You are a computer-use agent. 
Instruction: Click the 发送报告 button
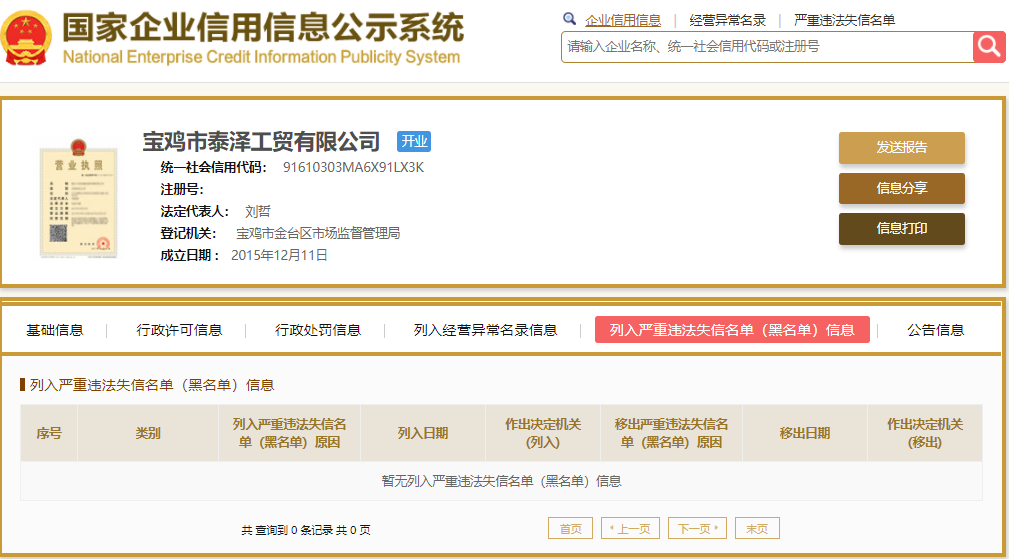pyautogui.click(x=902, y=147)
